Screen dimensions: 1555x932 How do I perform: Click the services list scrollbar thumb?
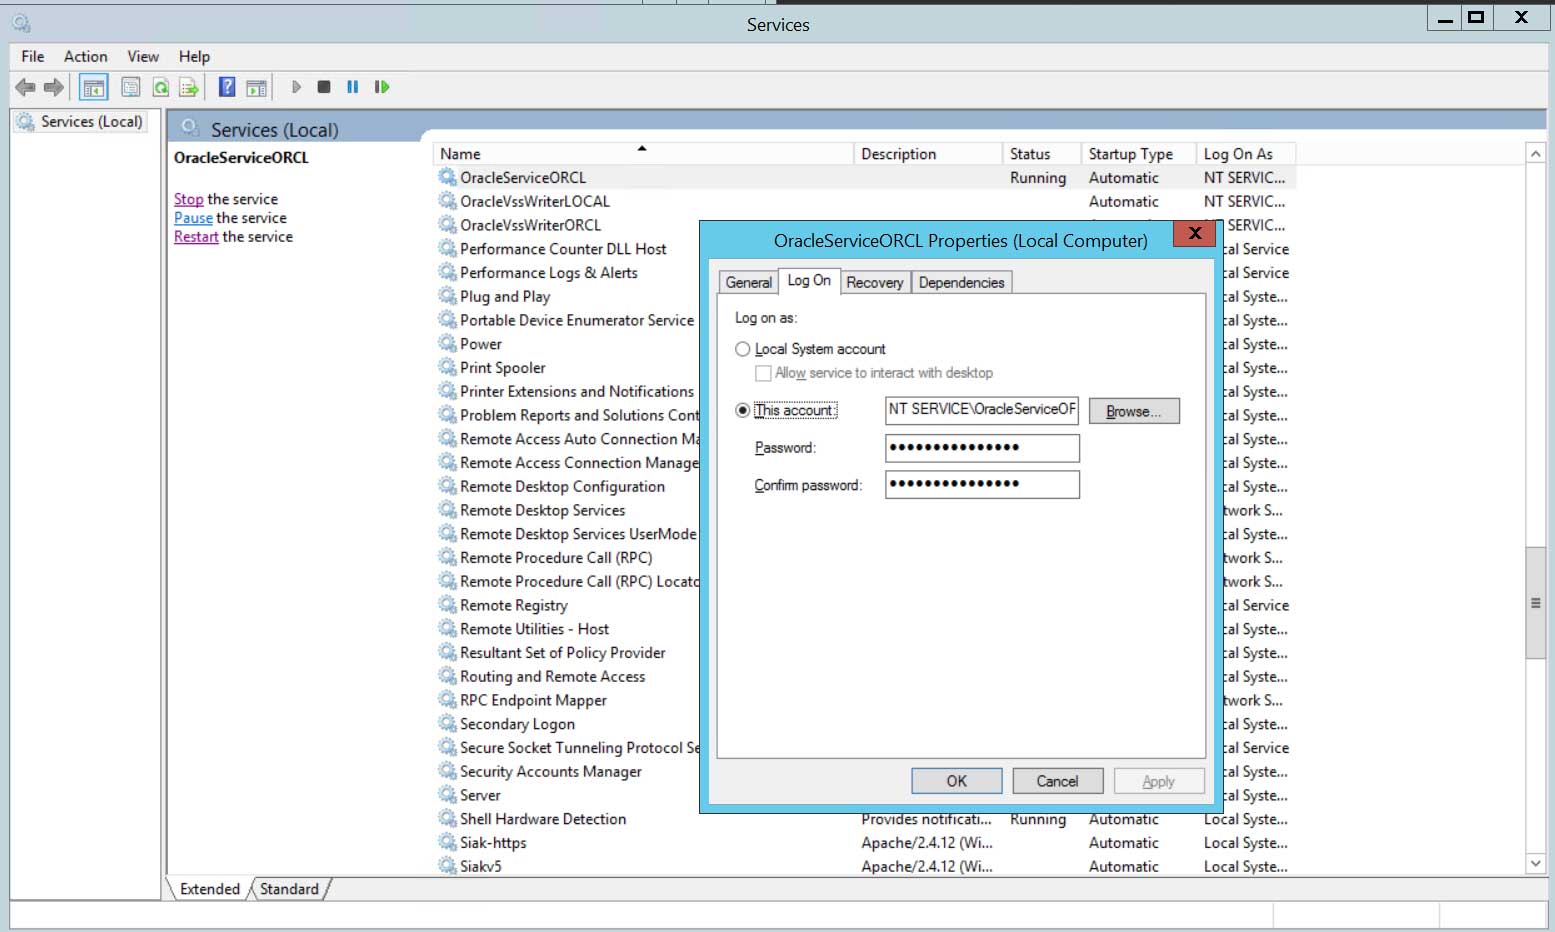pyautogui.click(x=1536, y=603)
